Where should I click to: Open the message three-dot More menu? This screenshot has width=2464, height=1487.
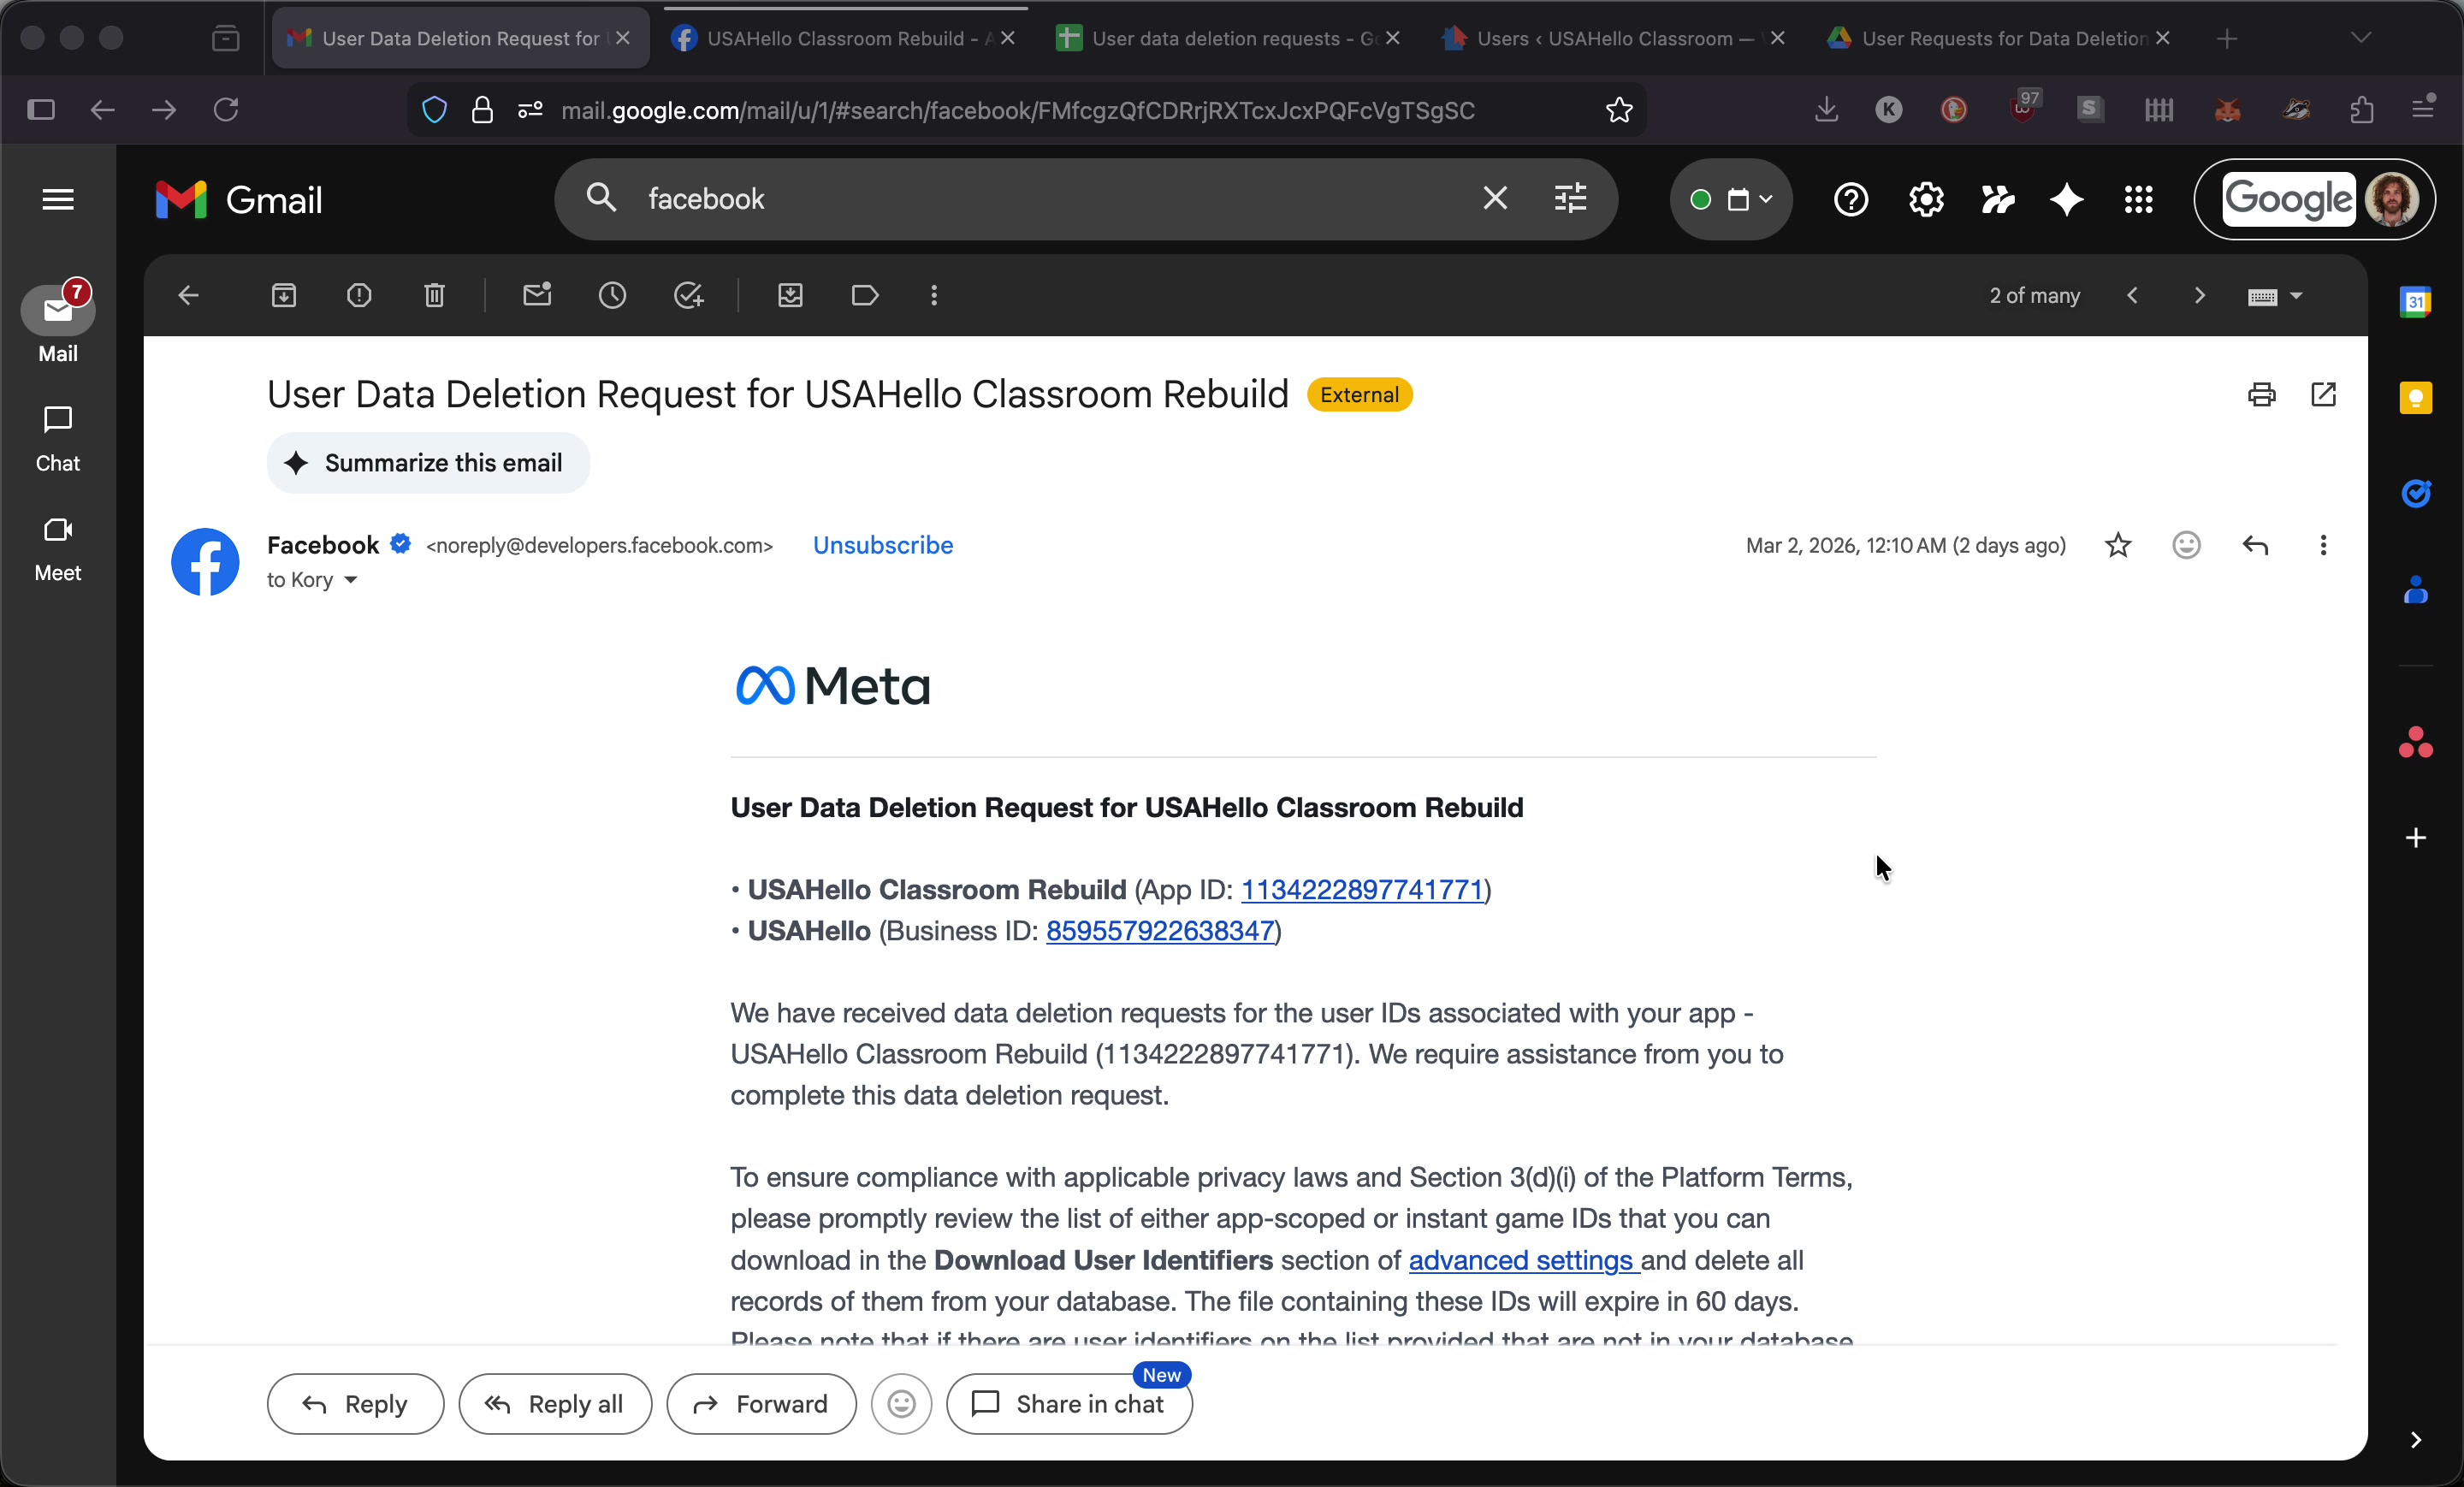click(x=2323, y=546)
